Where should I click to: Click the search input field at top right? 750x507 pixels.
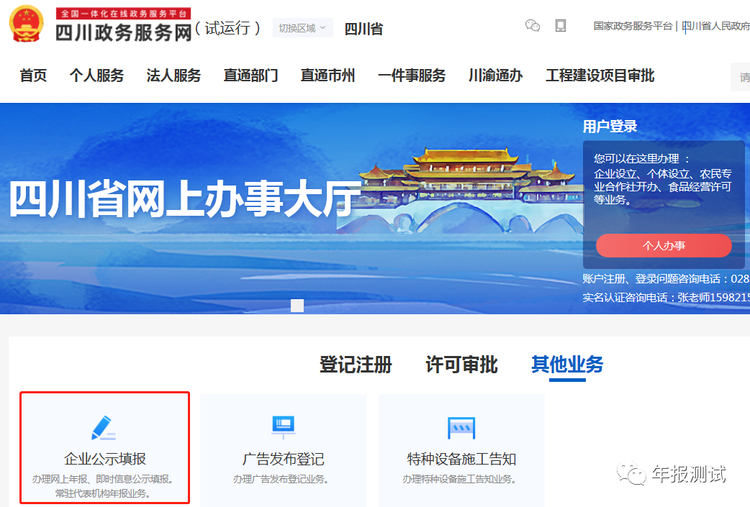pyautogui.click(x=740, y=77)
